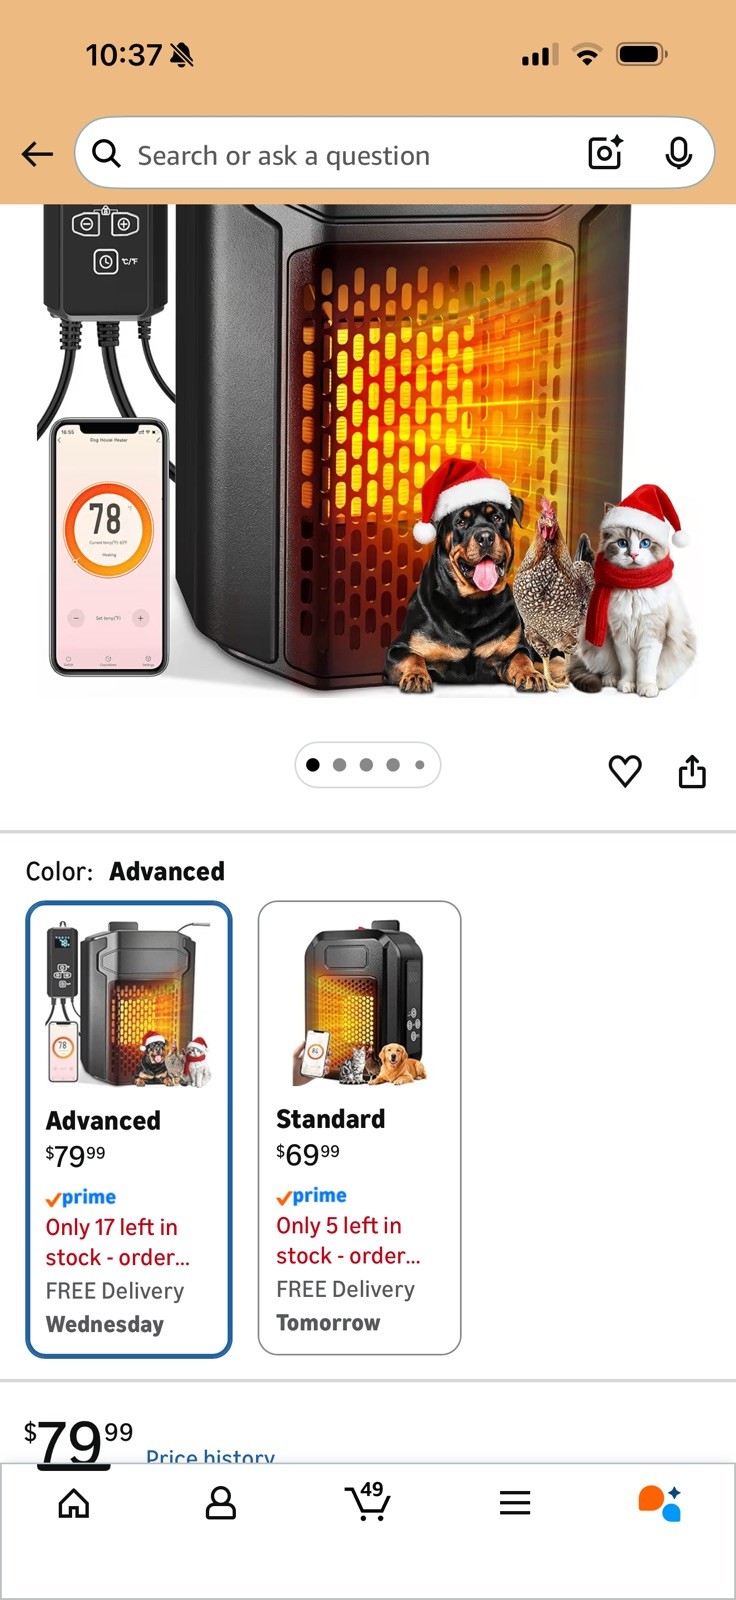
Task: Tap the main heater product image
Action: 368,450
